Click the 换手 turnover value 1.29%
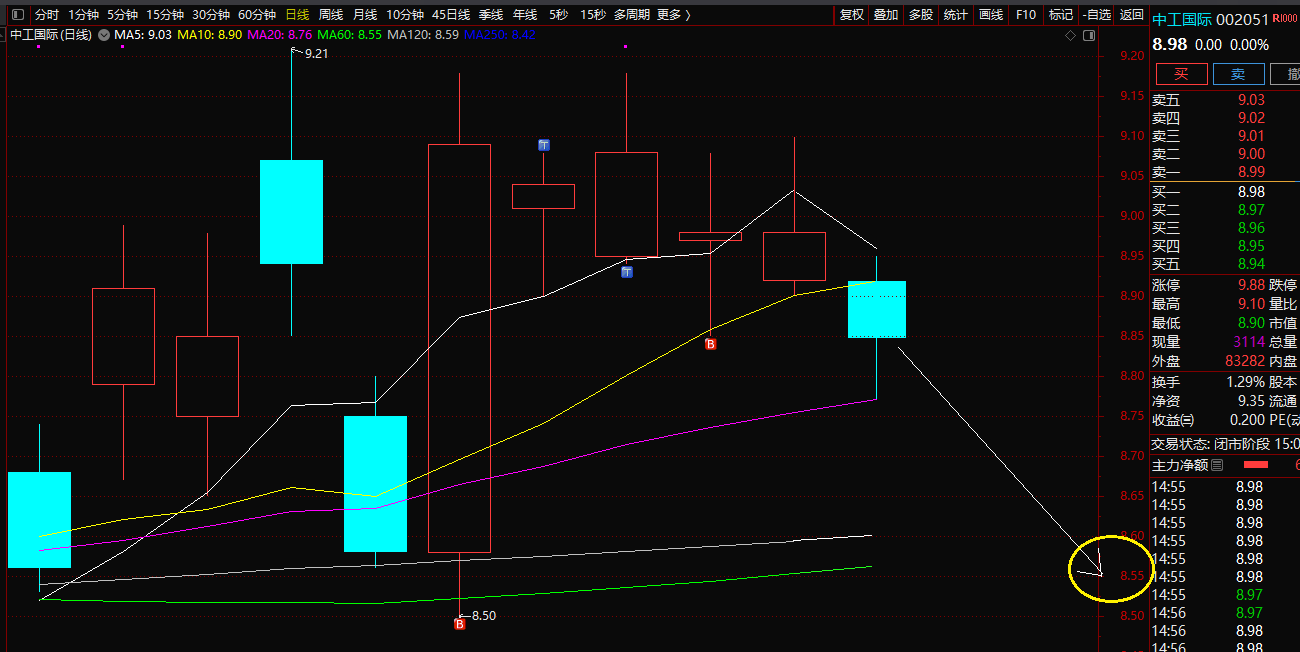 (1246, 382)
